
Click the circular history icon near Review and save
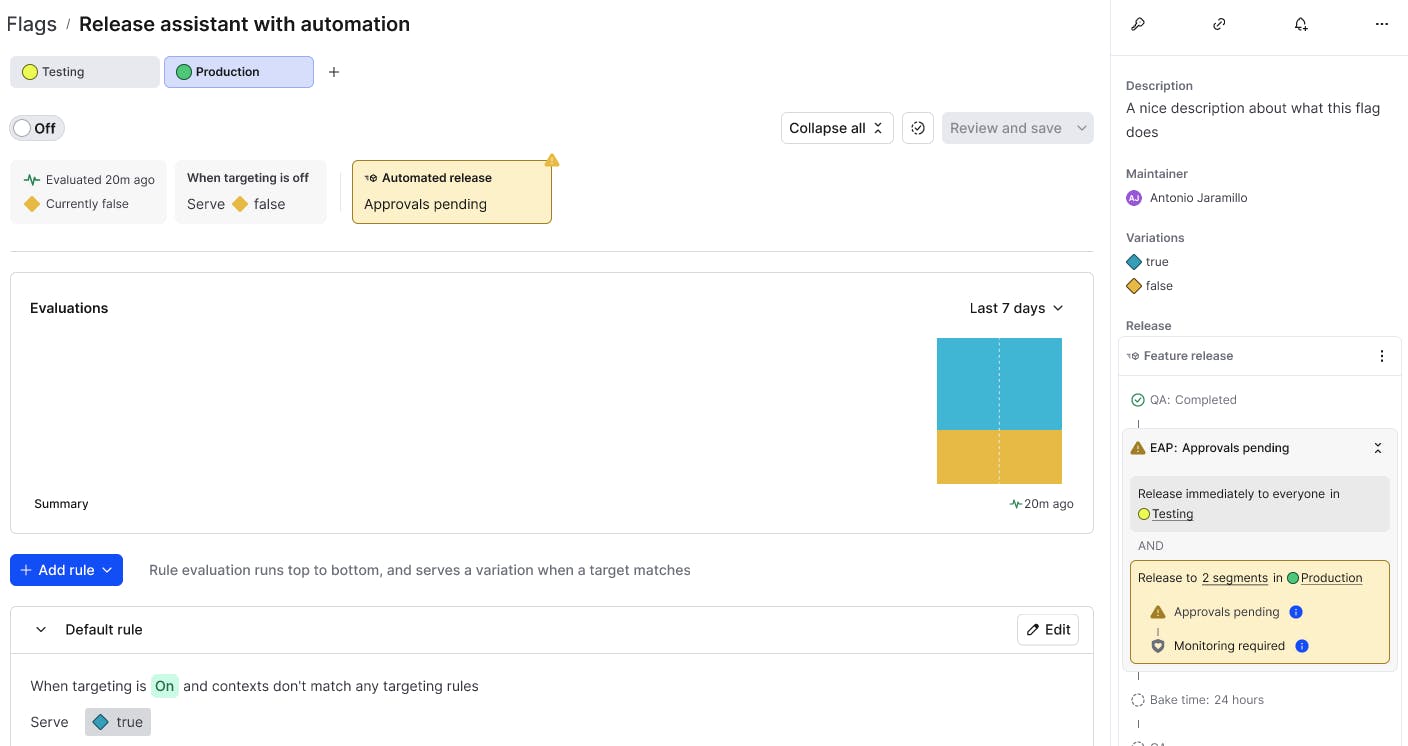[918, 128]
